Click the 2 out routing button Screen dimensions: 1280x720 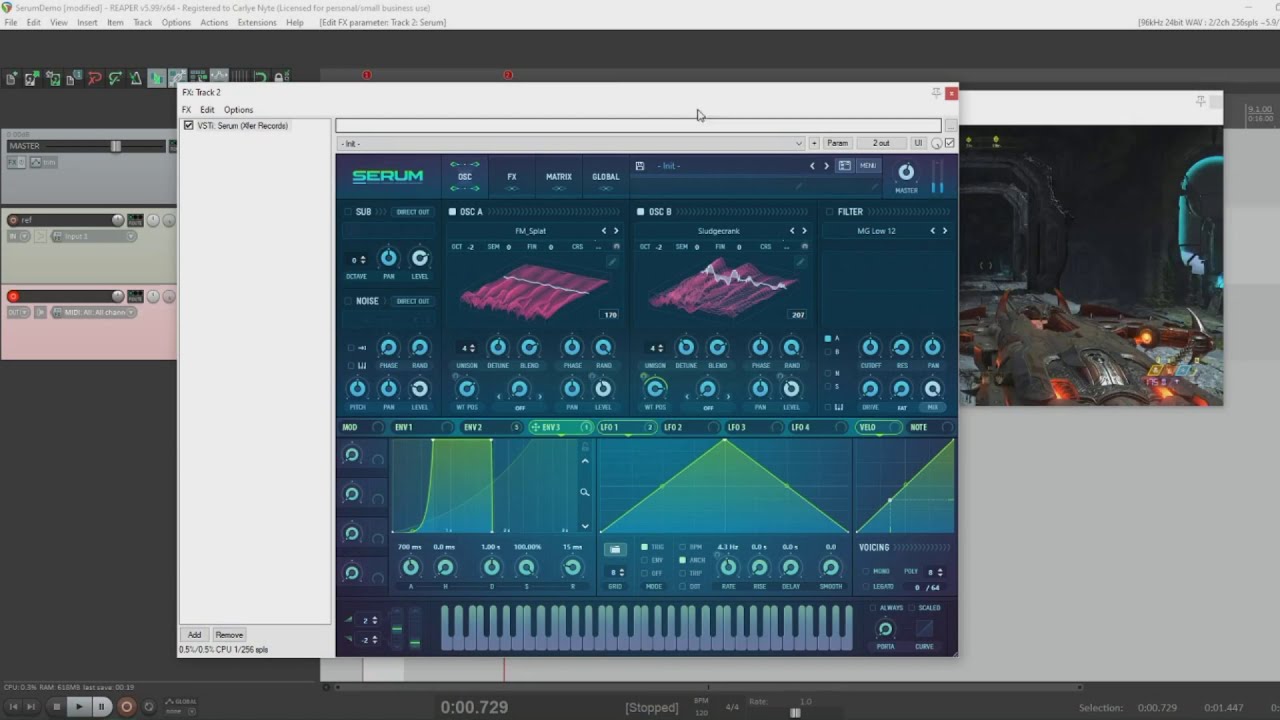tap(881, 143)
